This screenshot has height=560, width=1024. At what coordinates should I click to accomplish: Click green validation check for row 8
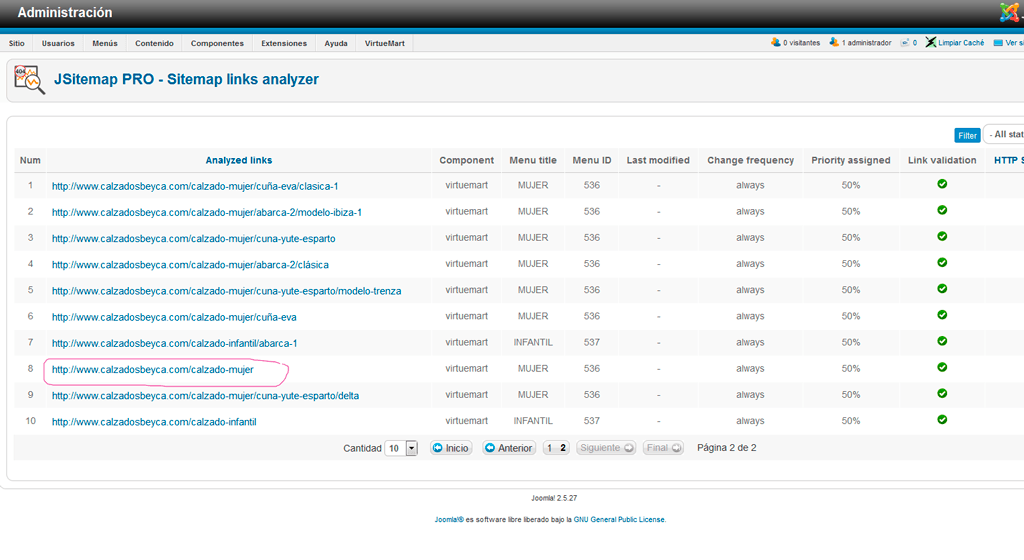pos(942,367)
